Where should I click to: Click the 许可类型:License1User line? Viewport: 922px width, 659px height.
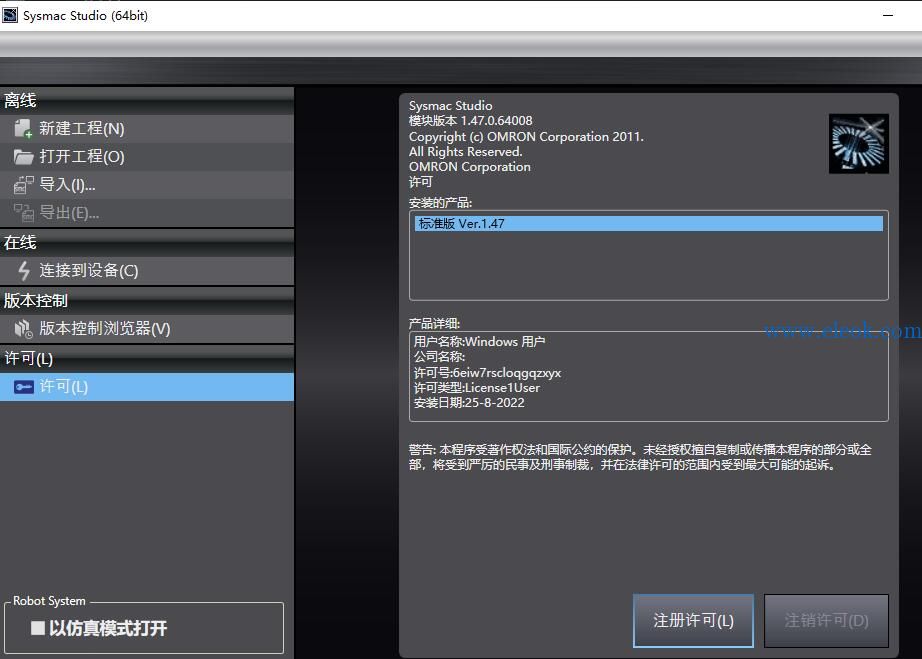tap(477, 388)
